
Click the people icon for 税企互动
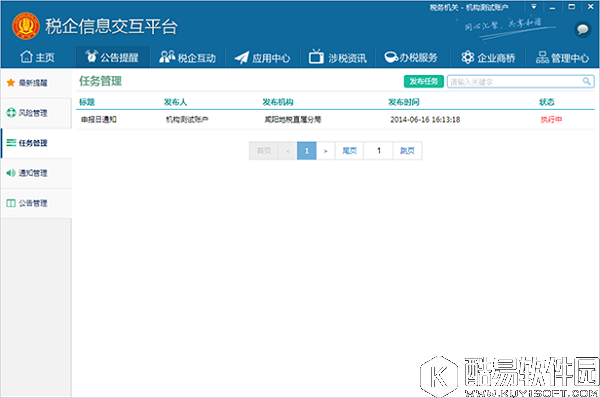(x=167, y=57)
